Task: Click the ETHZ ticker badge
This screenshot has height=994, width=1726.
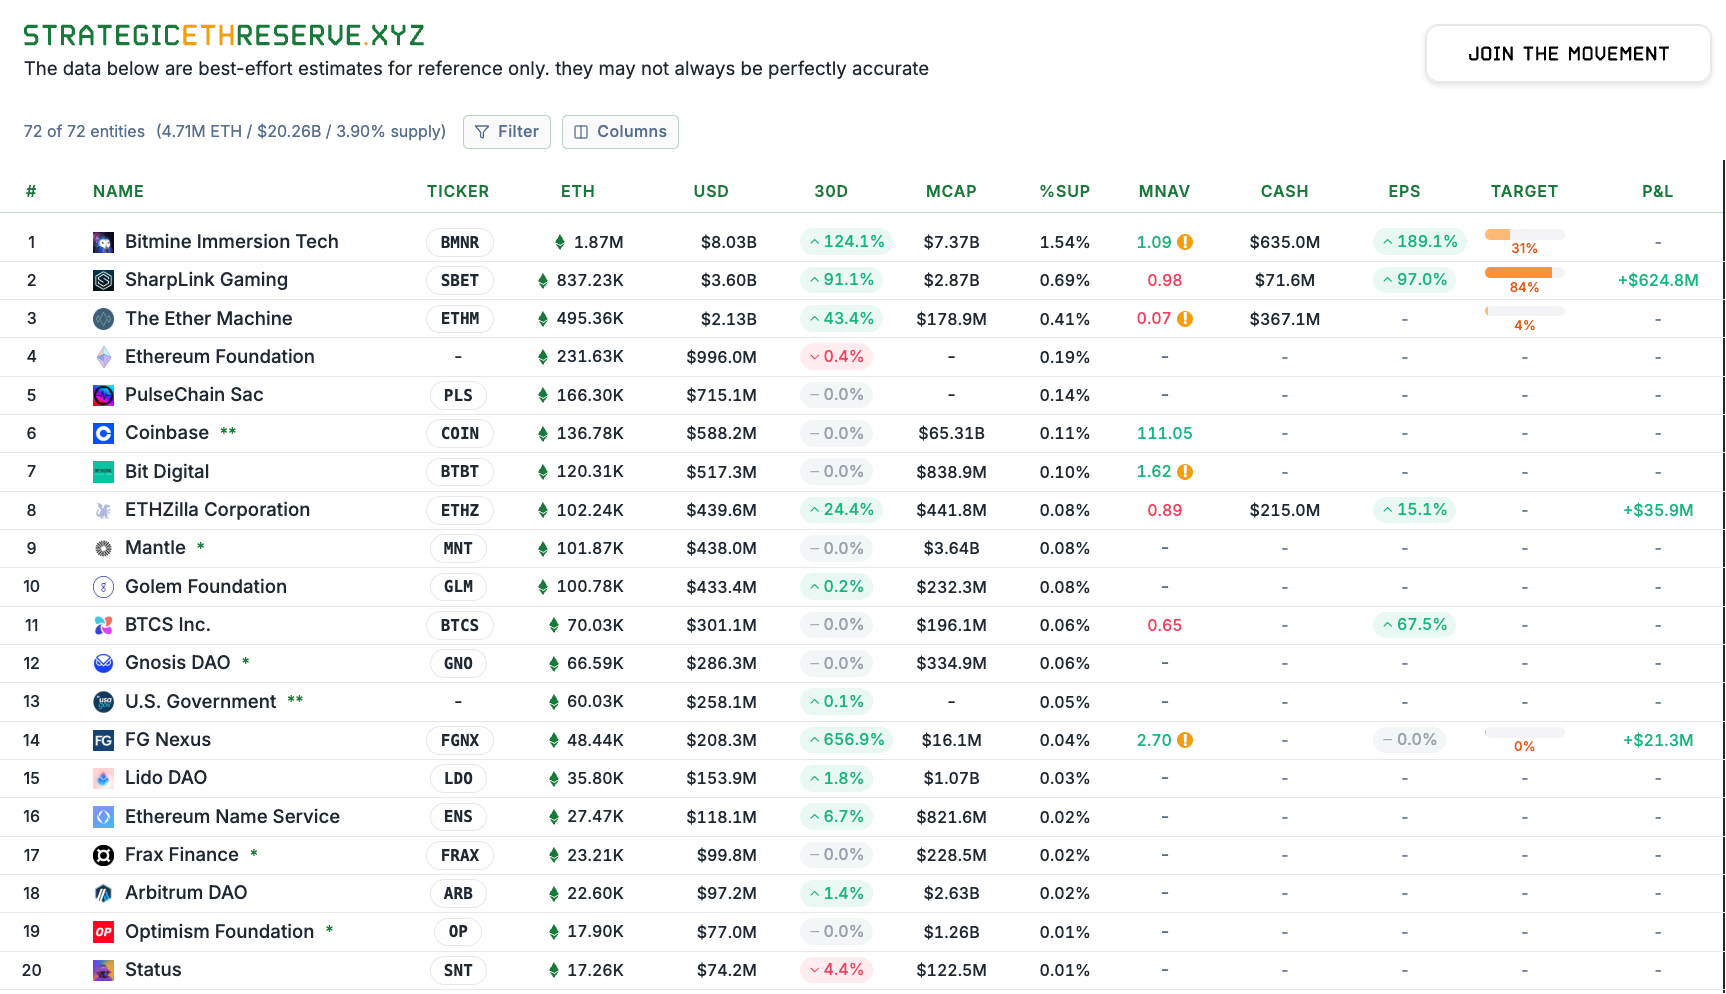Action: coord(460,511)
